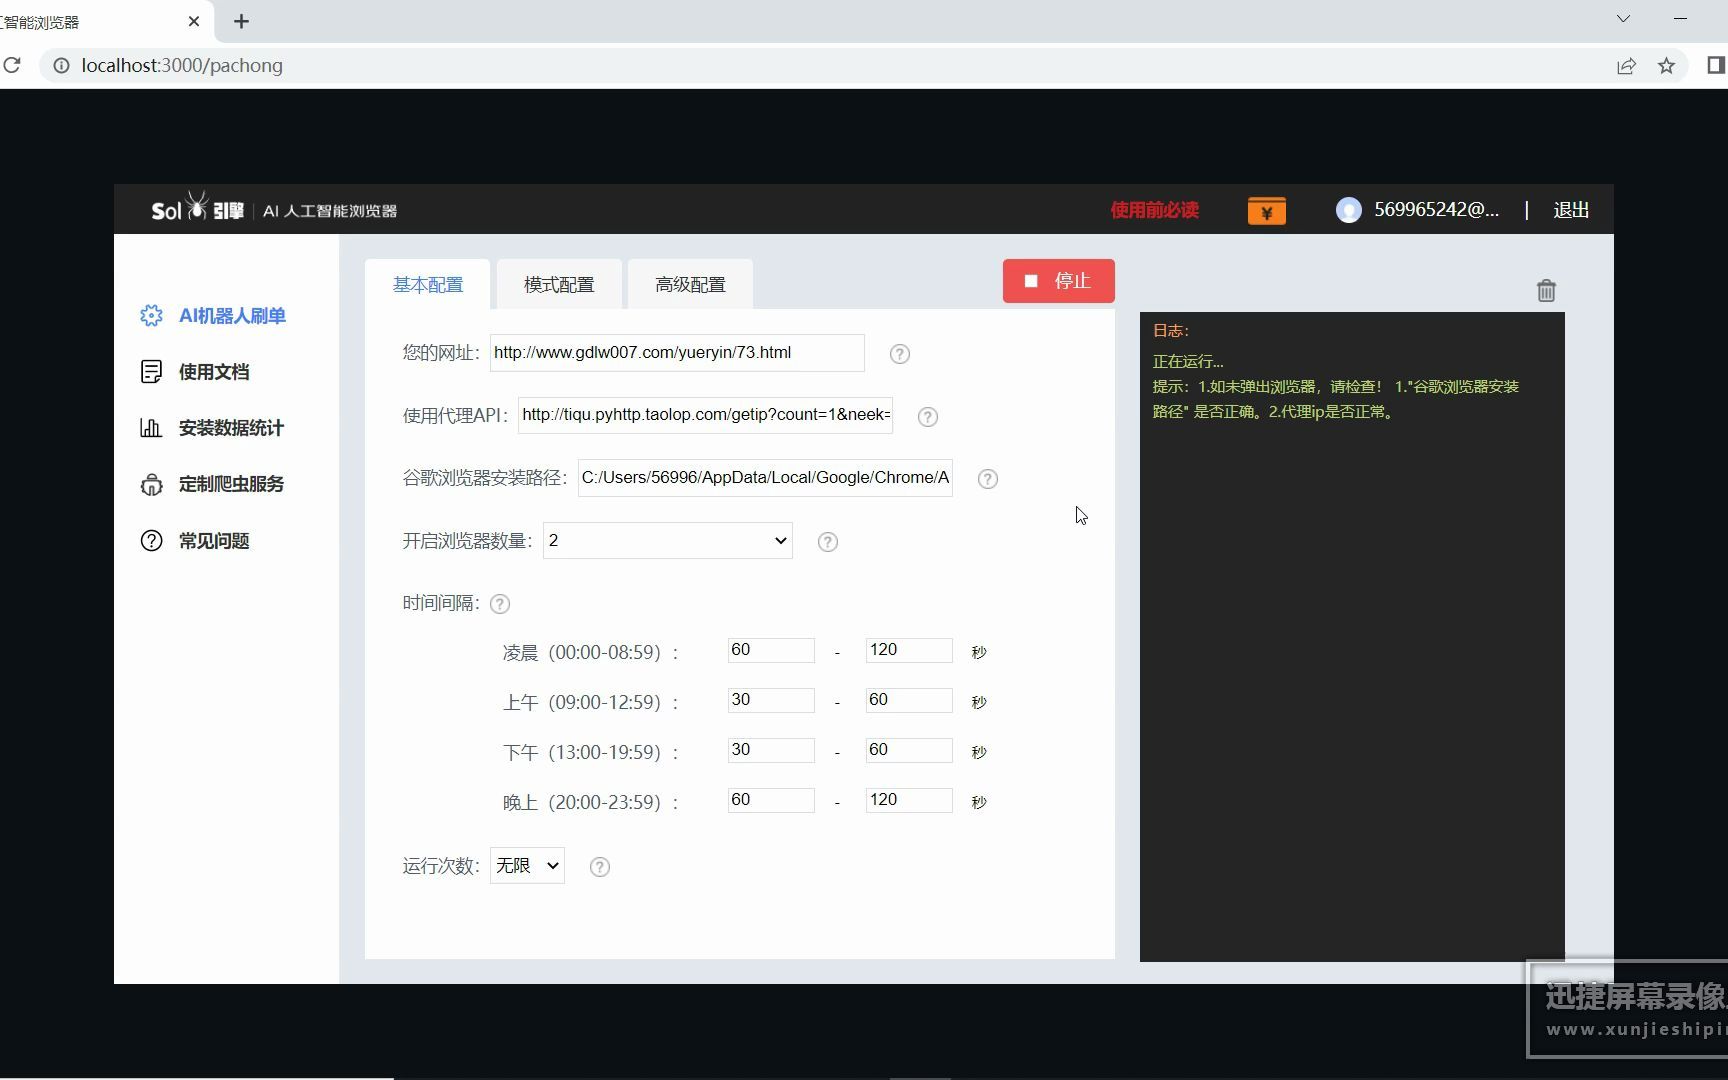Bookmark this page with the star icon
This screenshot has width=1728, height=1080.
tap(1666, 66)
